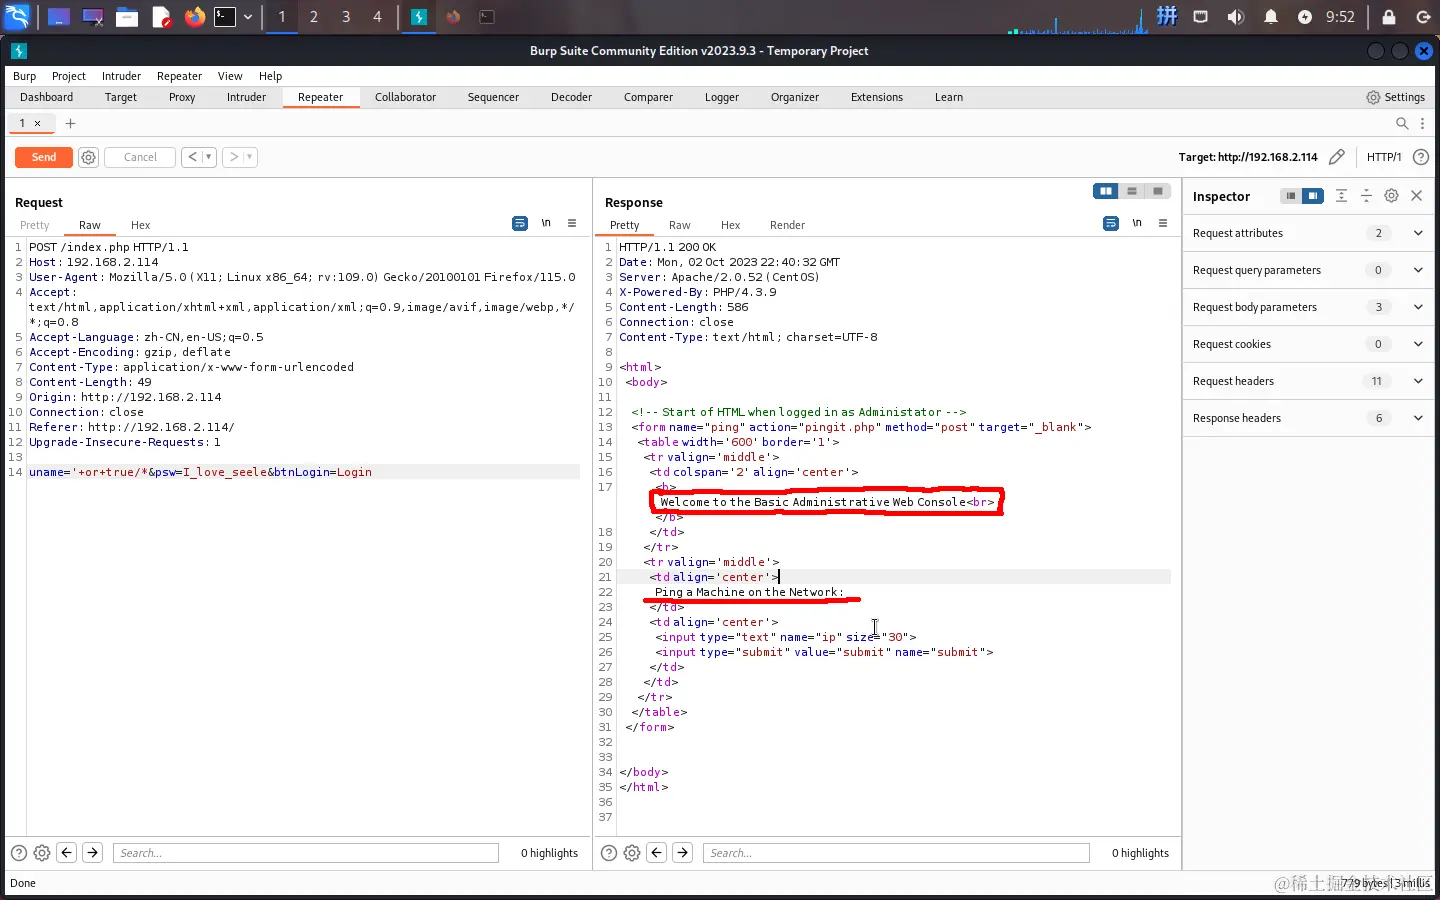Open Kali applications menu

pos(18,17)
